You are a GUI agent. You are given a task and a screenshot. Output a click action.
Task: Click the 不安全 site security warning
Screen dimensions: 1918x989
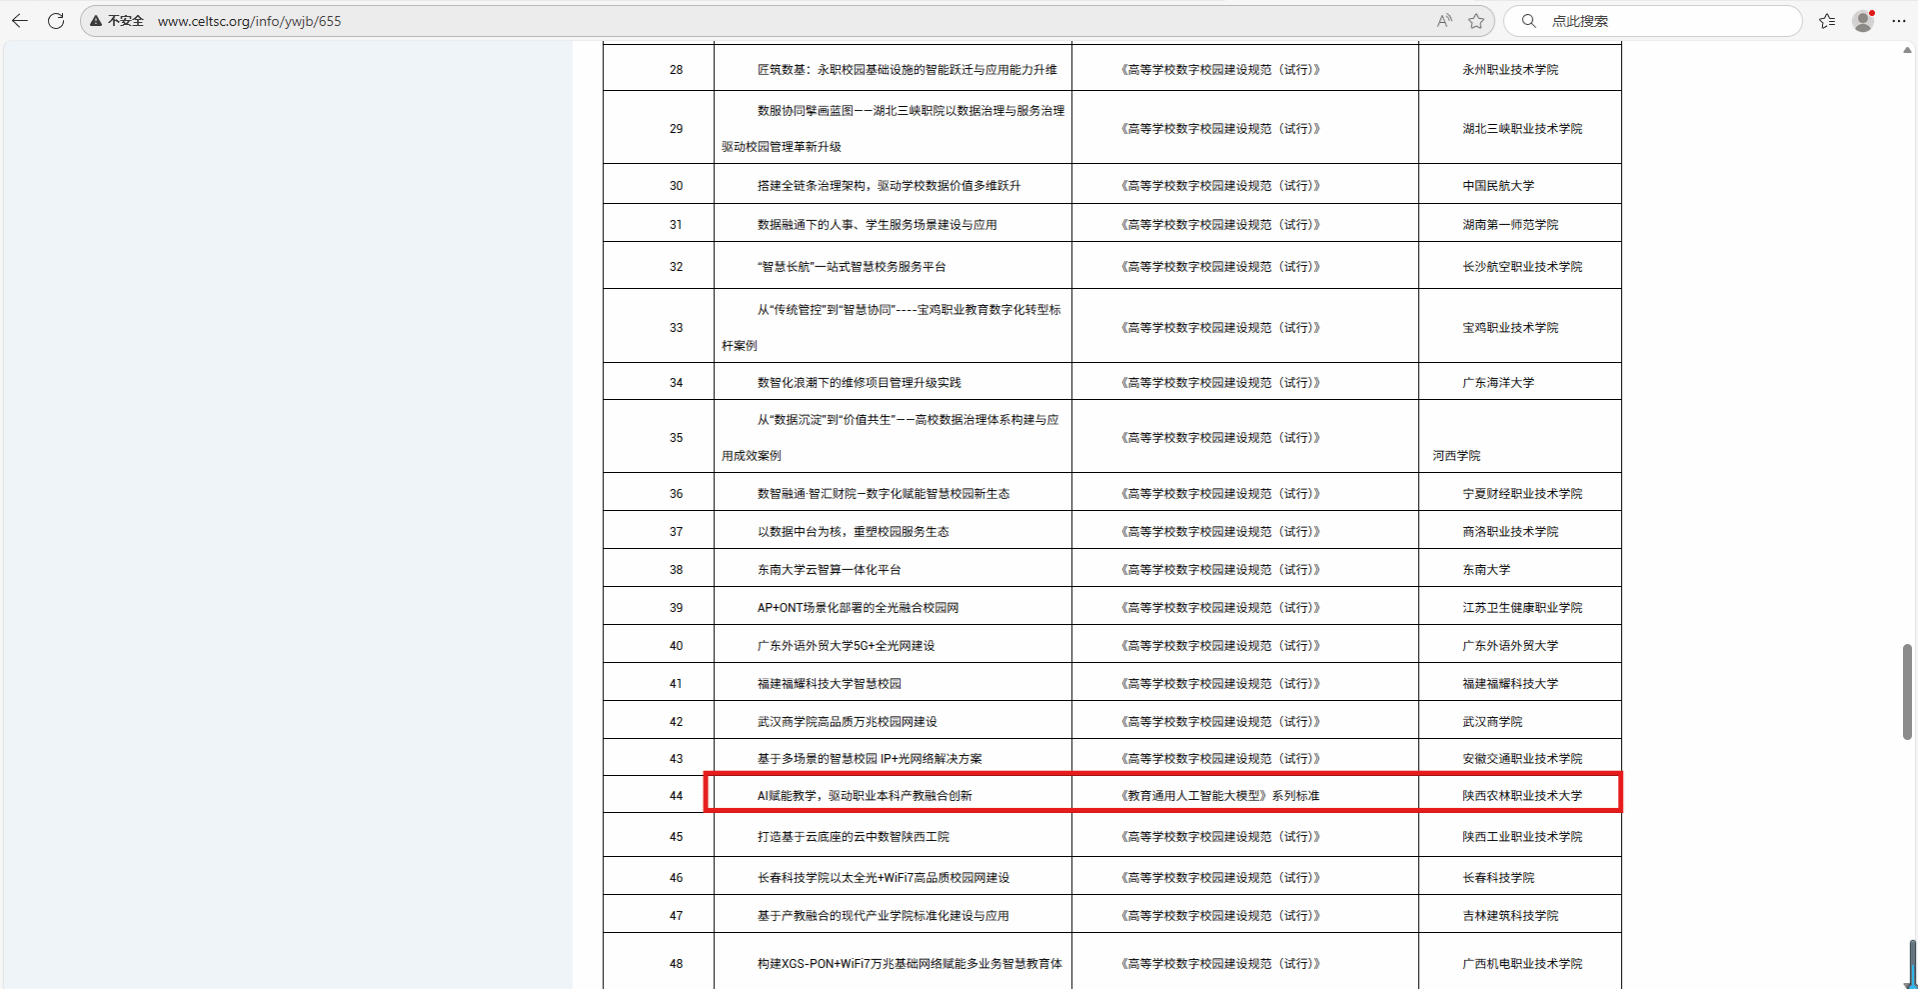(117, 21)
